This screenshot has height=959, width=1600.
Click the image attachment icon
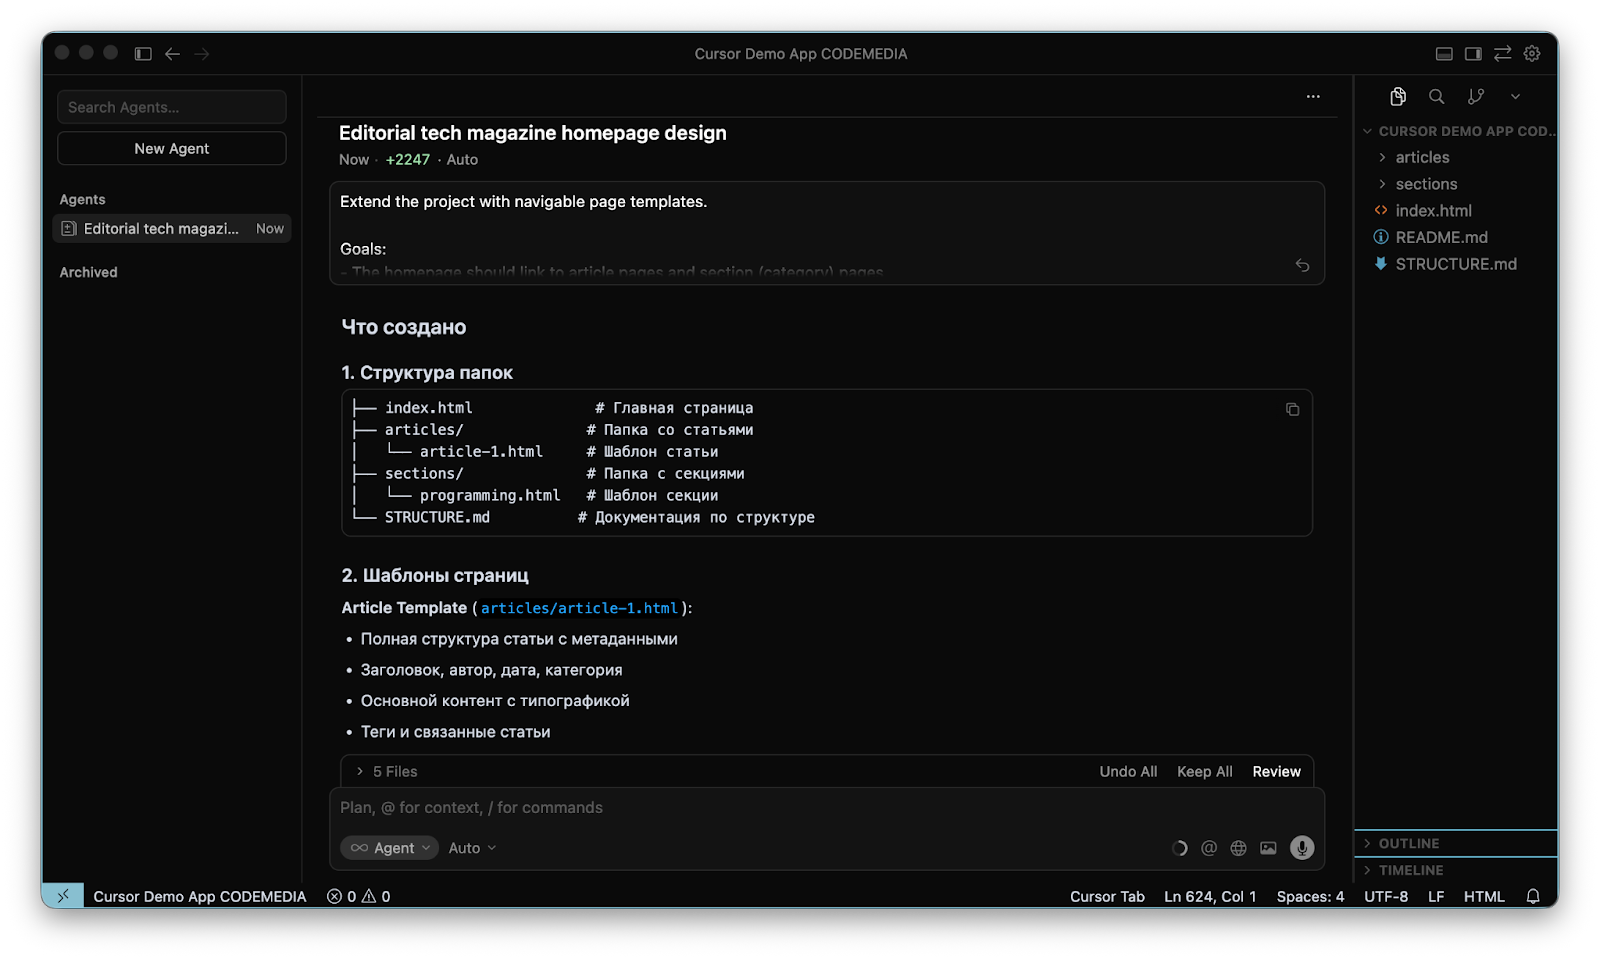pyautogui.click(x=1268, y=848)
